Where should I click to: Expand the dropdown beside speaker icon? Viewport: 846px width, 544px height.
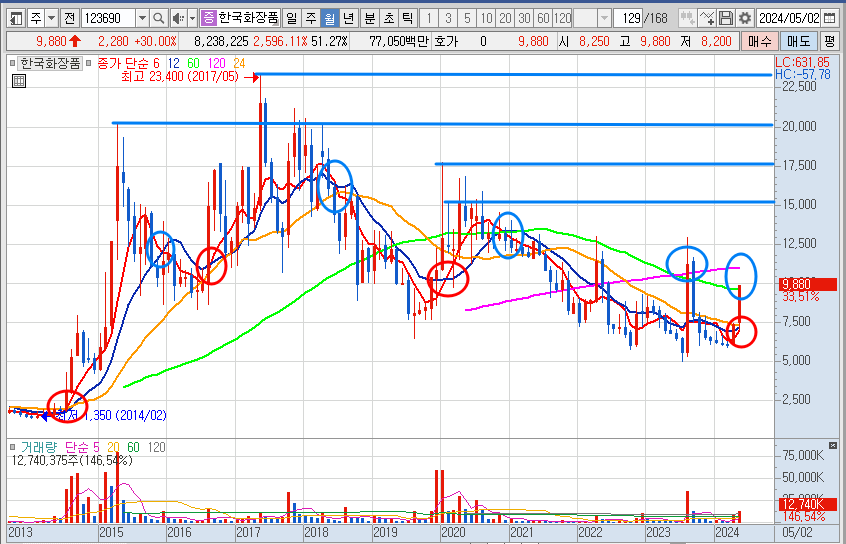tap(192, 18)
